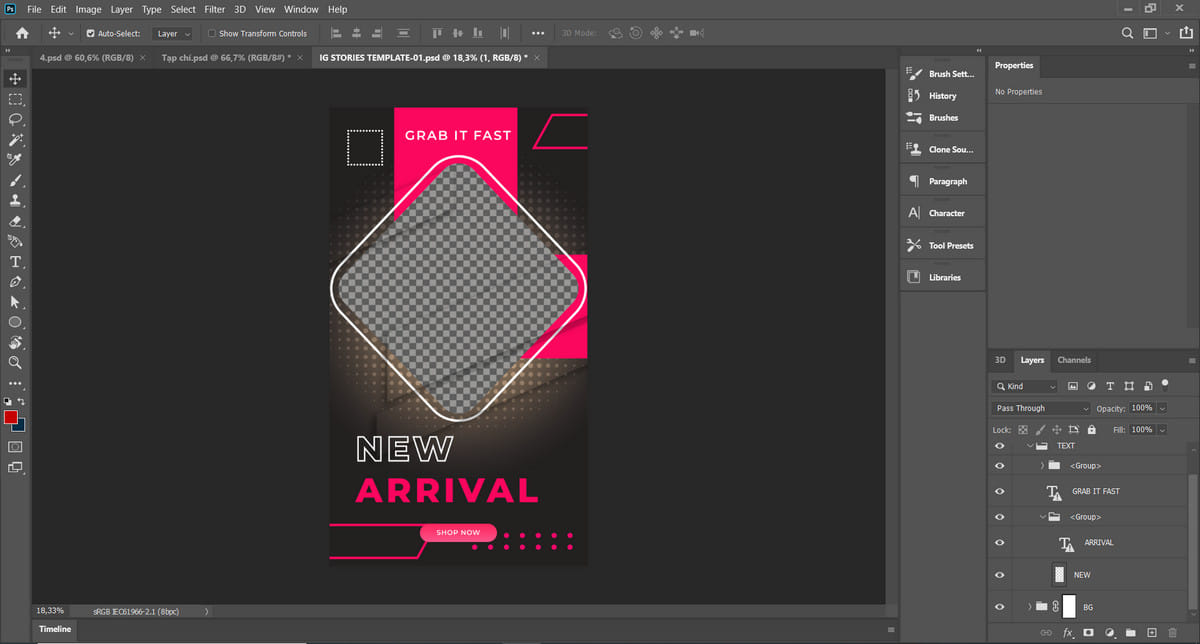Open the Filter menu
This screenshot has width=1200, height=644.
coord(214,9)
